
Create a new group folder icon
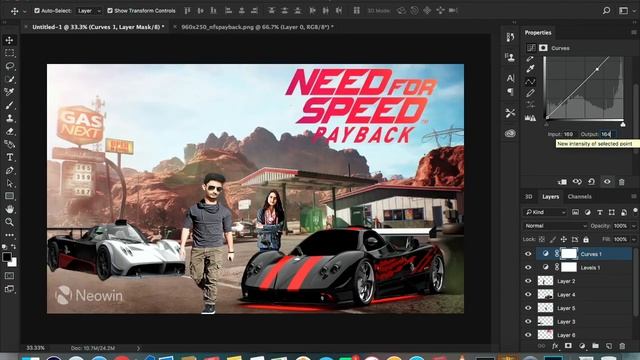[x=596, y=346]
